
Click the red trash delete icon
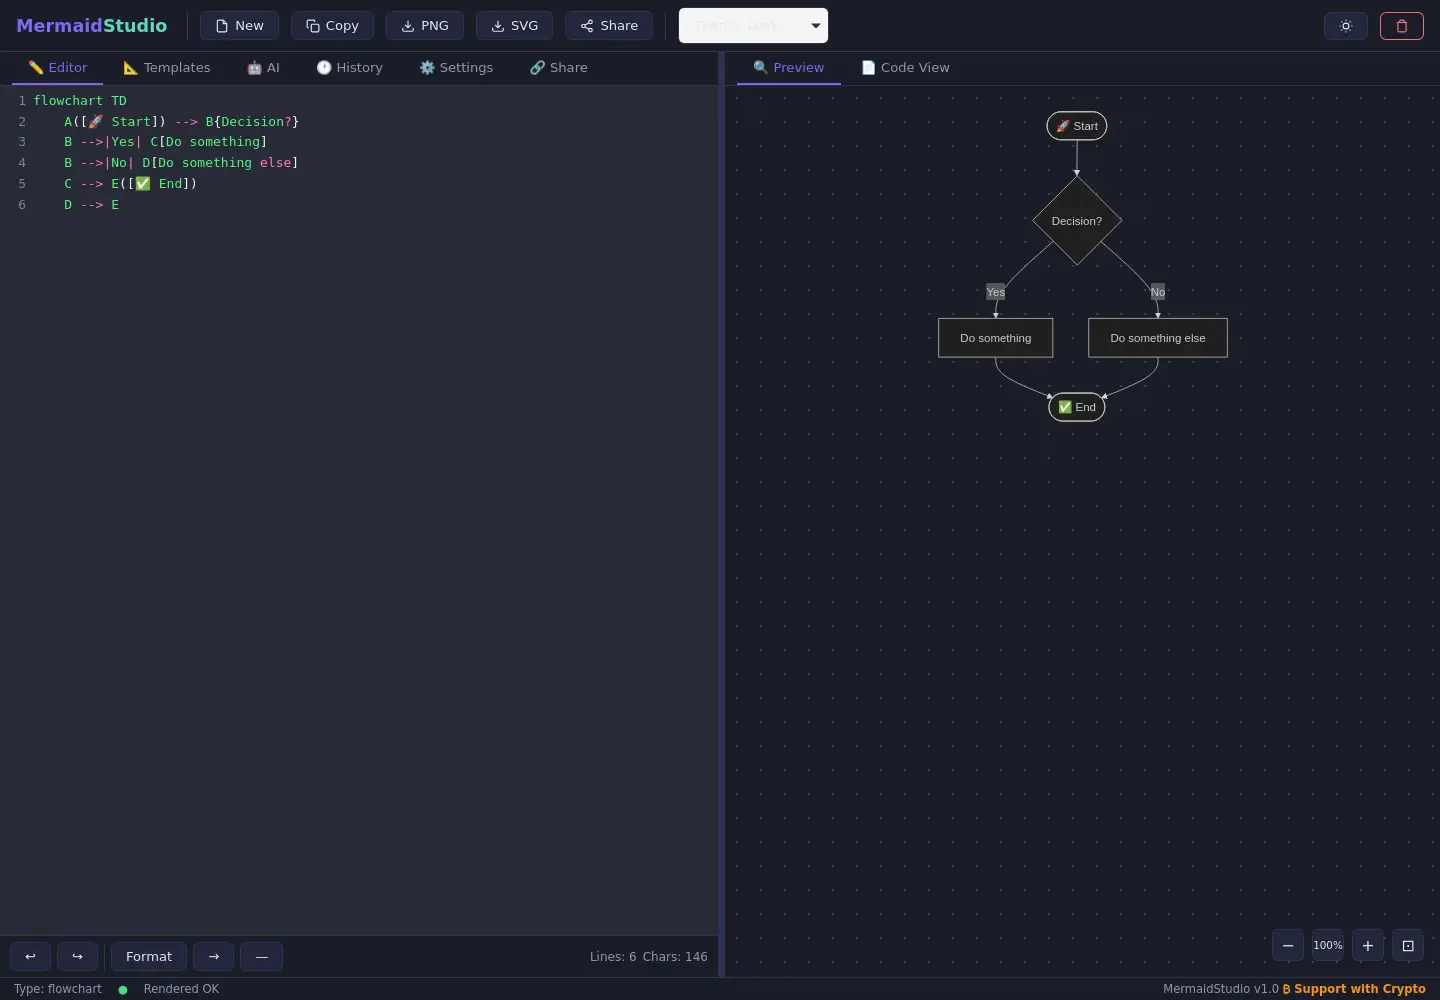click(x=1401, y=26)
